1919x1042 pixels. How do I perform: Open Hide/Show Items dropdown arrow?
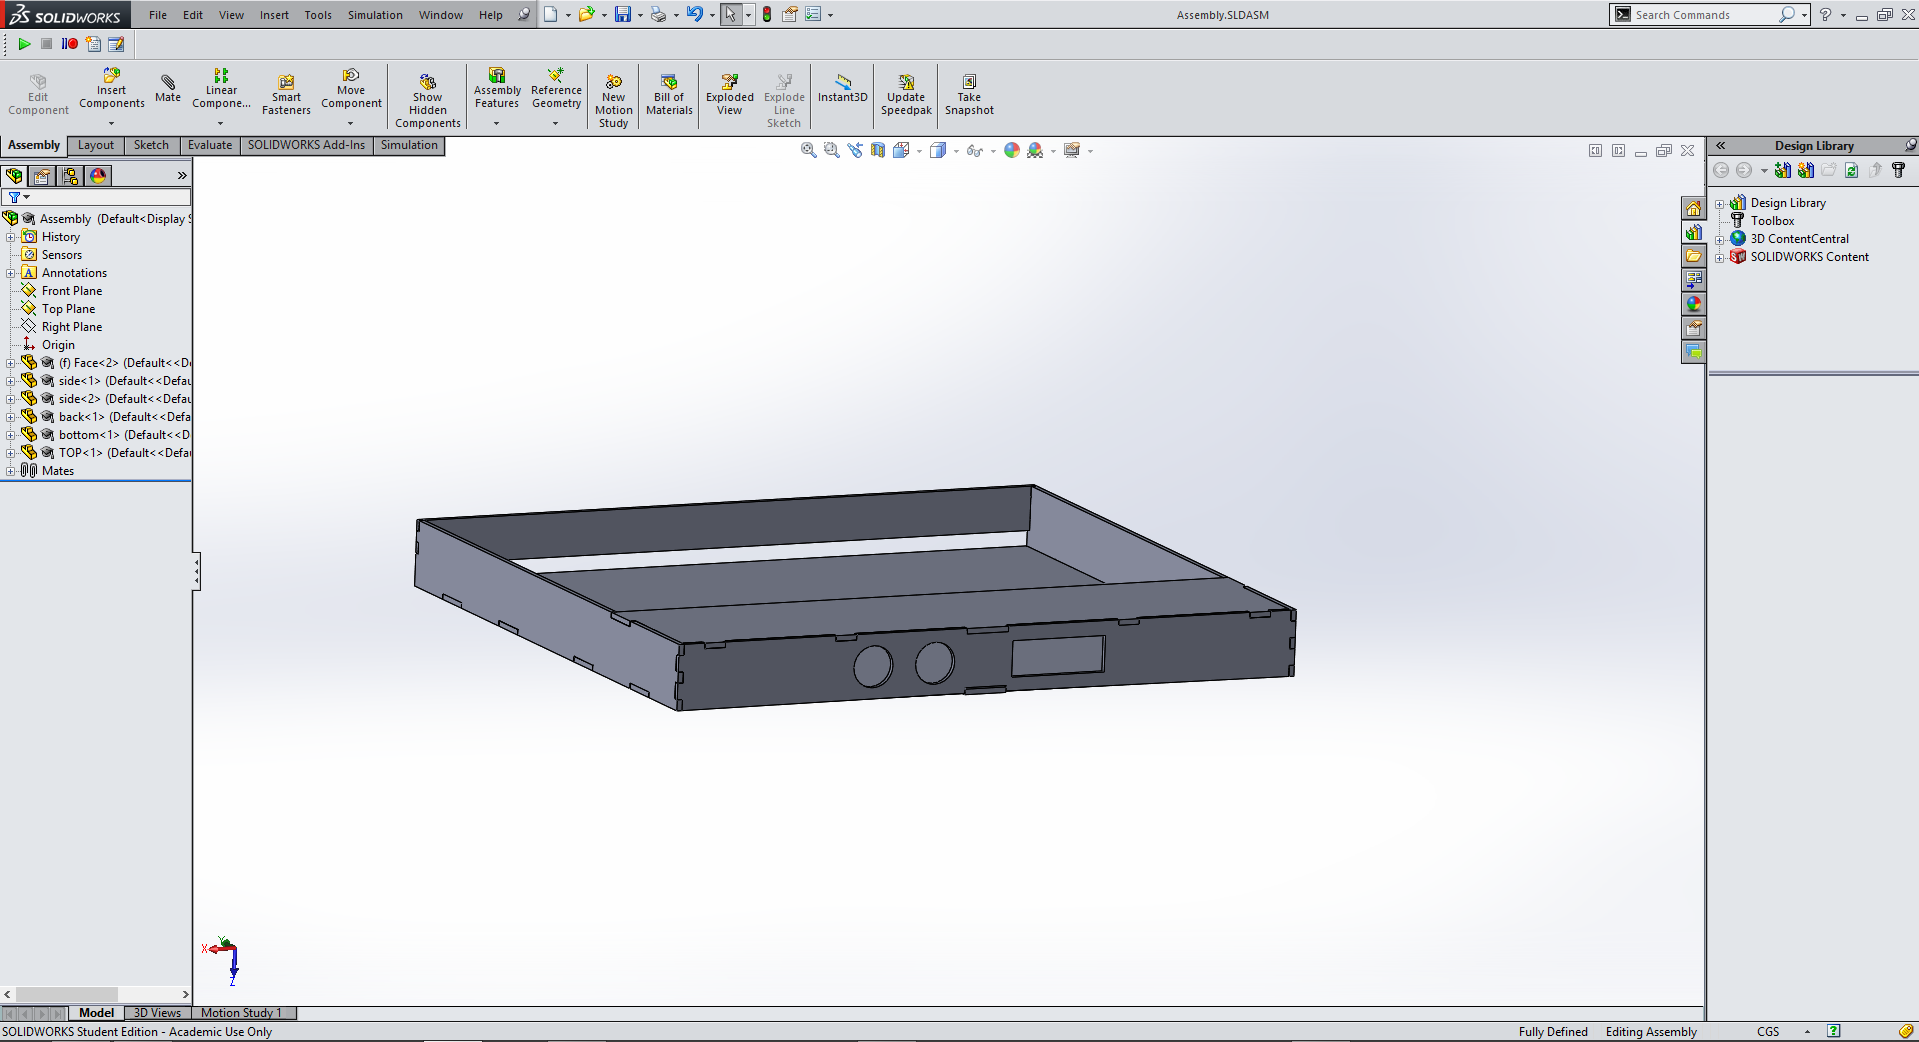[993, 151]
